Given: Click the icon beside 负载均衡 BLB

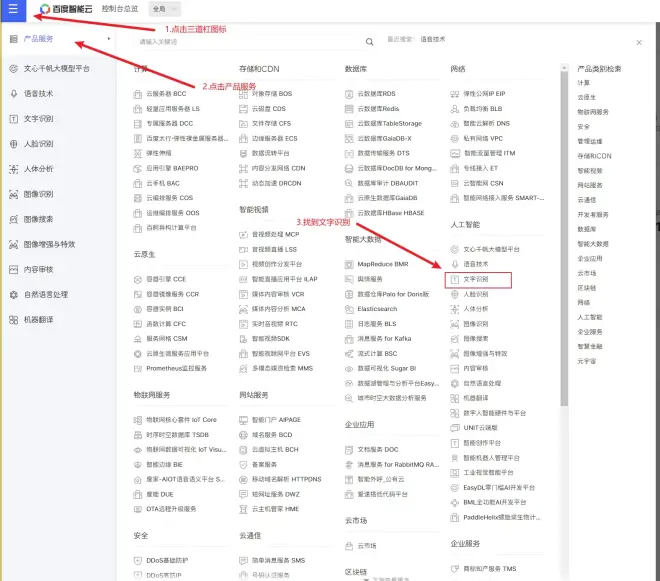Looking at the screenshot, I should click(x=455, y=109).
